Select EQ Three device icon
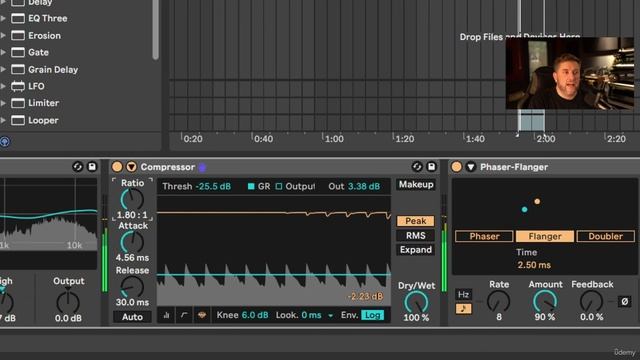Screen dimensions: 640x360 [x=18, y=18]
